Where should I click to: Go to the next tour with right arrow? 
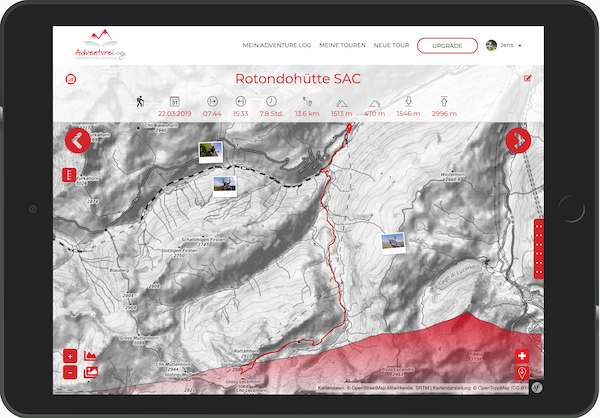tap(518, 141)
